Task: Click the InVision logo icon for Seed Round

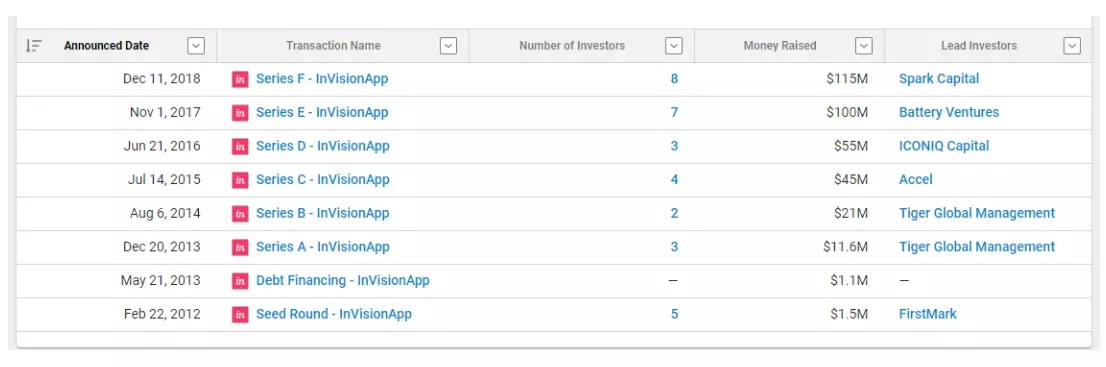Action: tap(240, 314)
